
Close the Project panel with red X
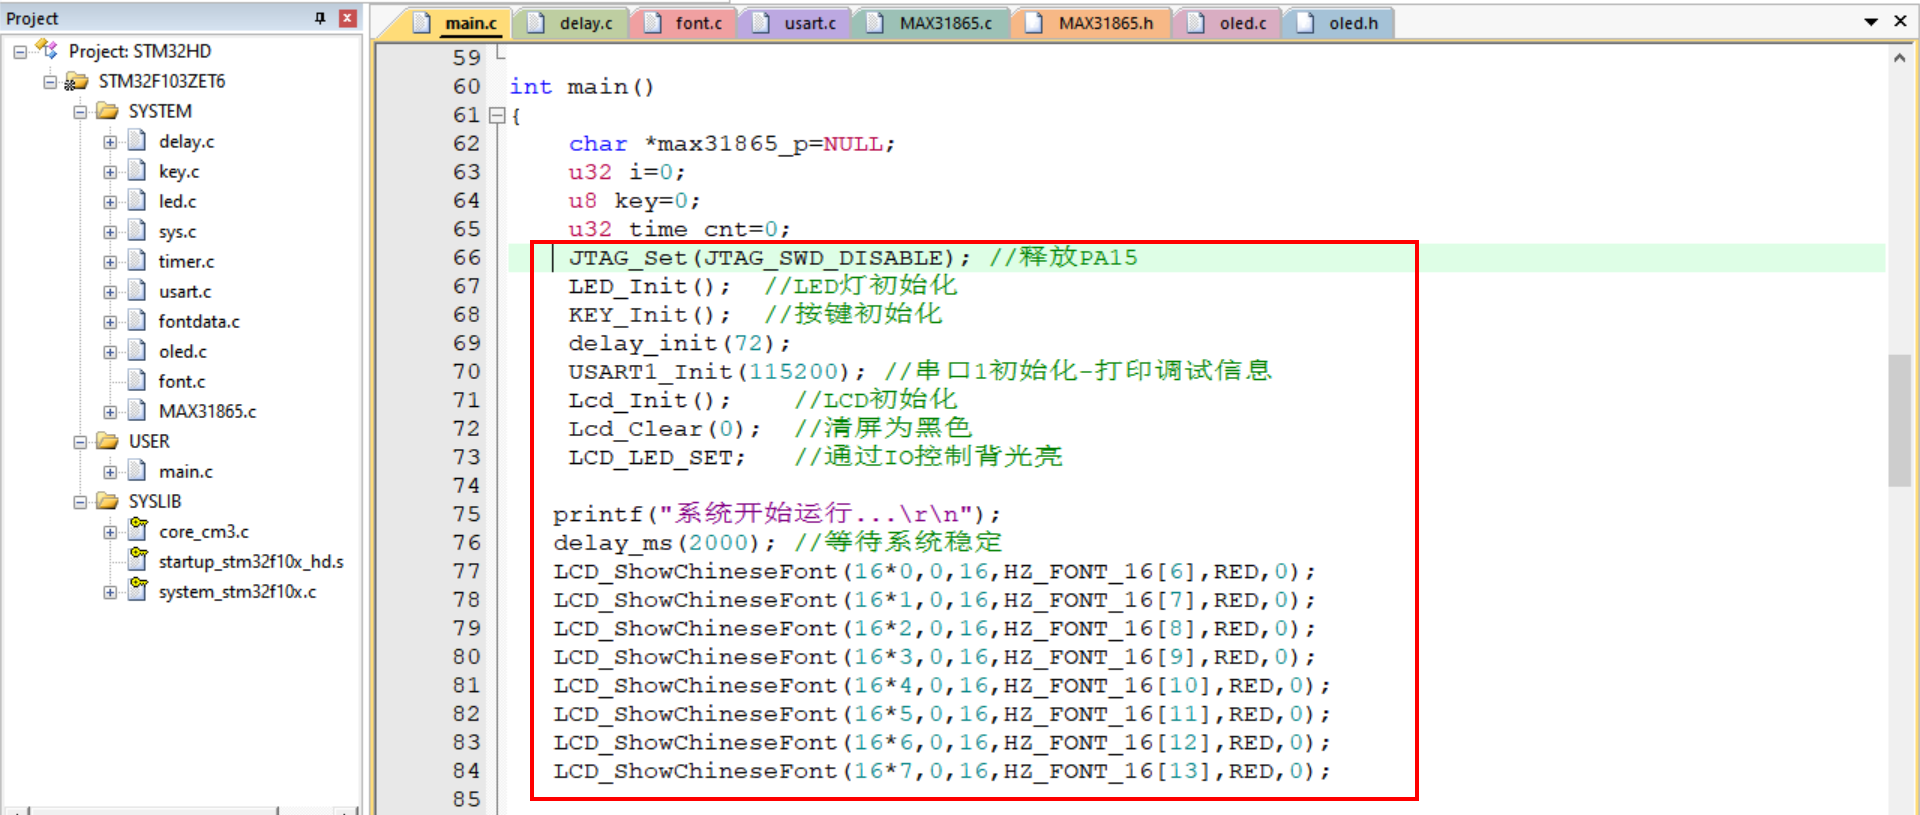click(x=347, y=18)
